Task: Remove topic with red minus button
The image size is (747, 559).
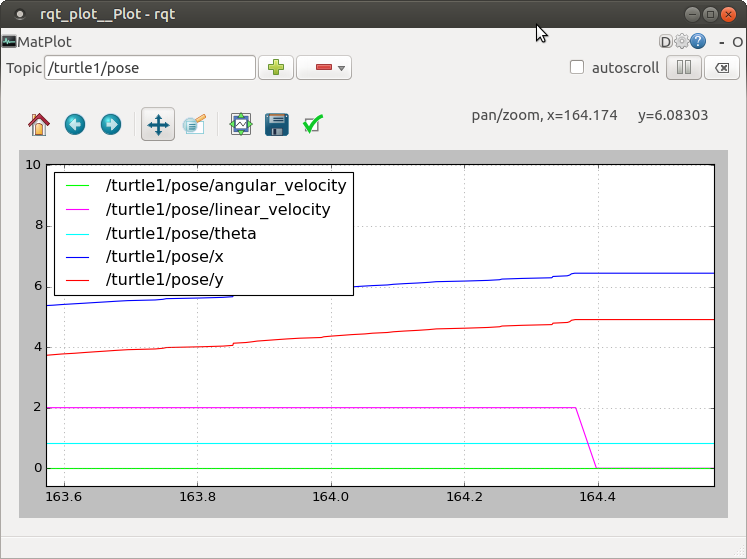Action: [x=323, y=68]
